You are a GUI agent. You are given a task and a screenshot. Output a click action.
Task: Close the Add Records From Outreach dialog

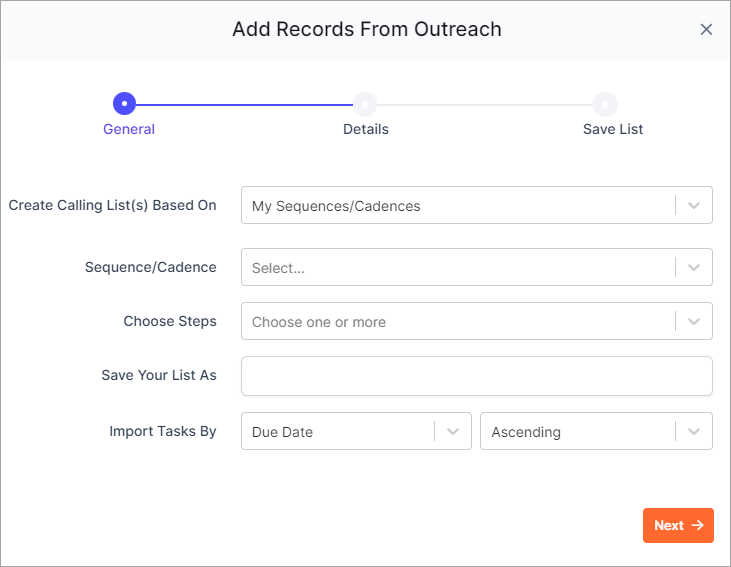[x=706, y=29]
